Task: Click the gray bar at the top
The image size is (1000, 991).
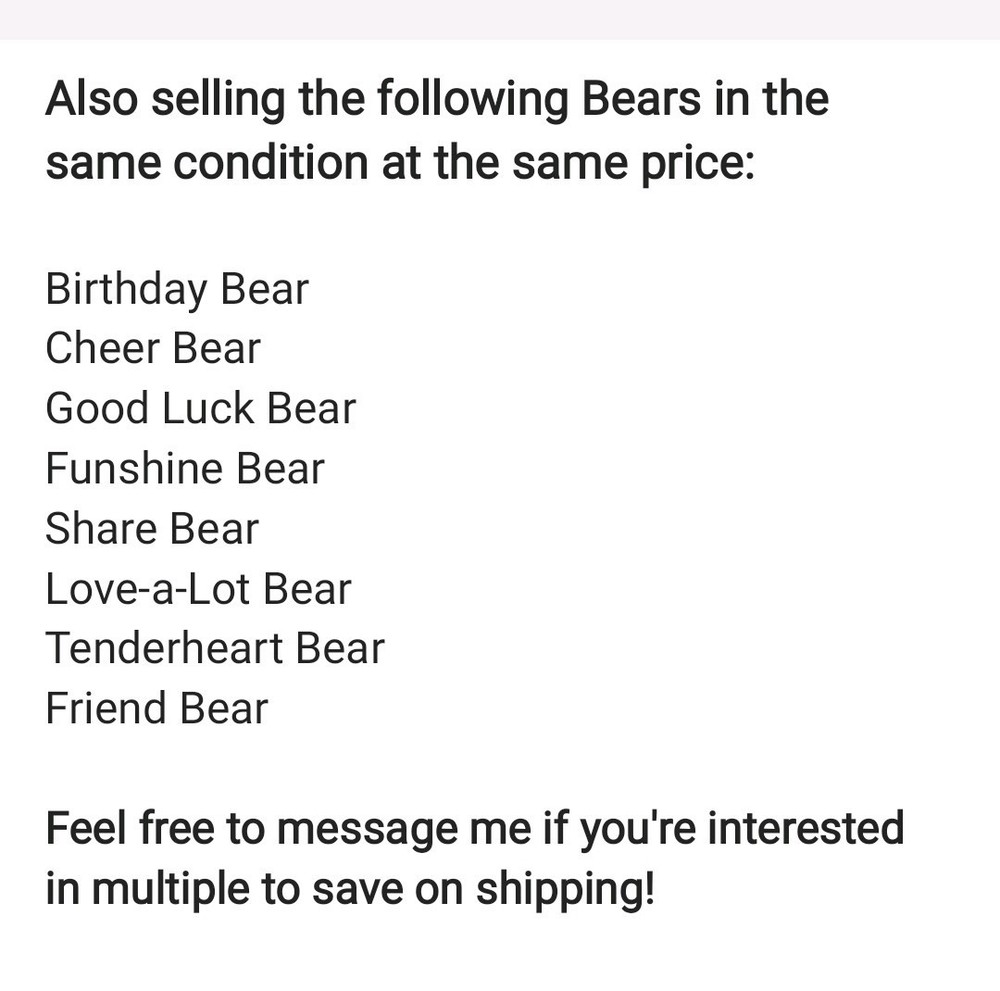Action: click(x=500, y=19)
